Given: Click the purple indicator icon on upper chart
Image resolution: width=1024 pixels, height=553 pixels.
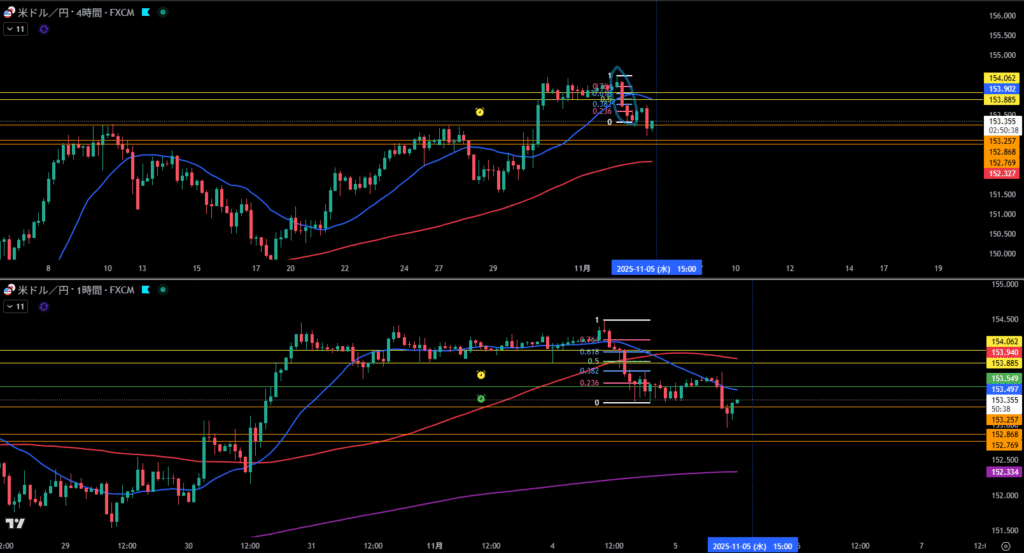Looking at the screenshot, I should pyautogui.click(x=43, y=30).
